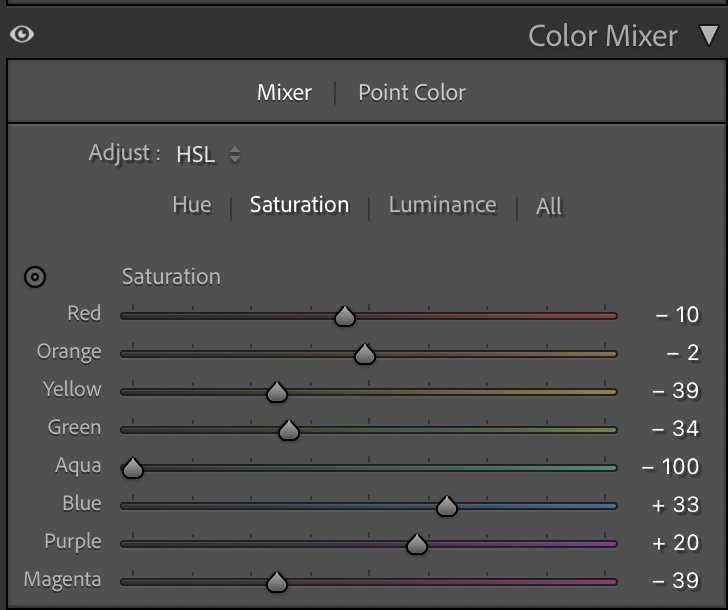Select the All tab

(549, 206)
